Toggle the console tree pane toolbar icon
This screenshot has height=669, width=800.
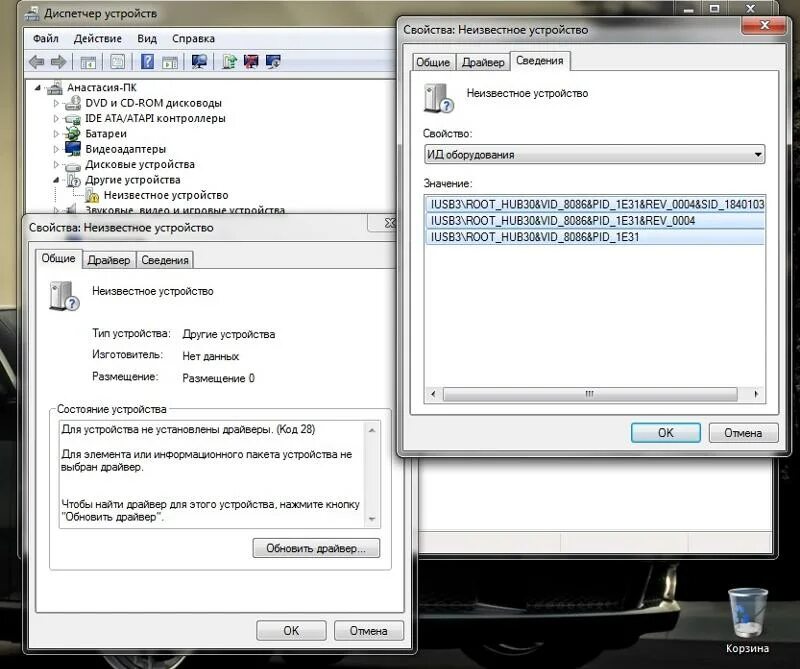(88, 62)
